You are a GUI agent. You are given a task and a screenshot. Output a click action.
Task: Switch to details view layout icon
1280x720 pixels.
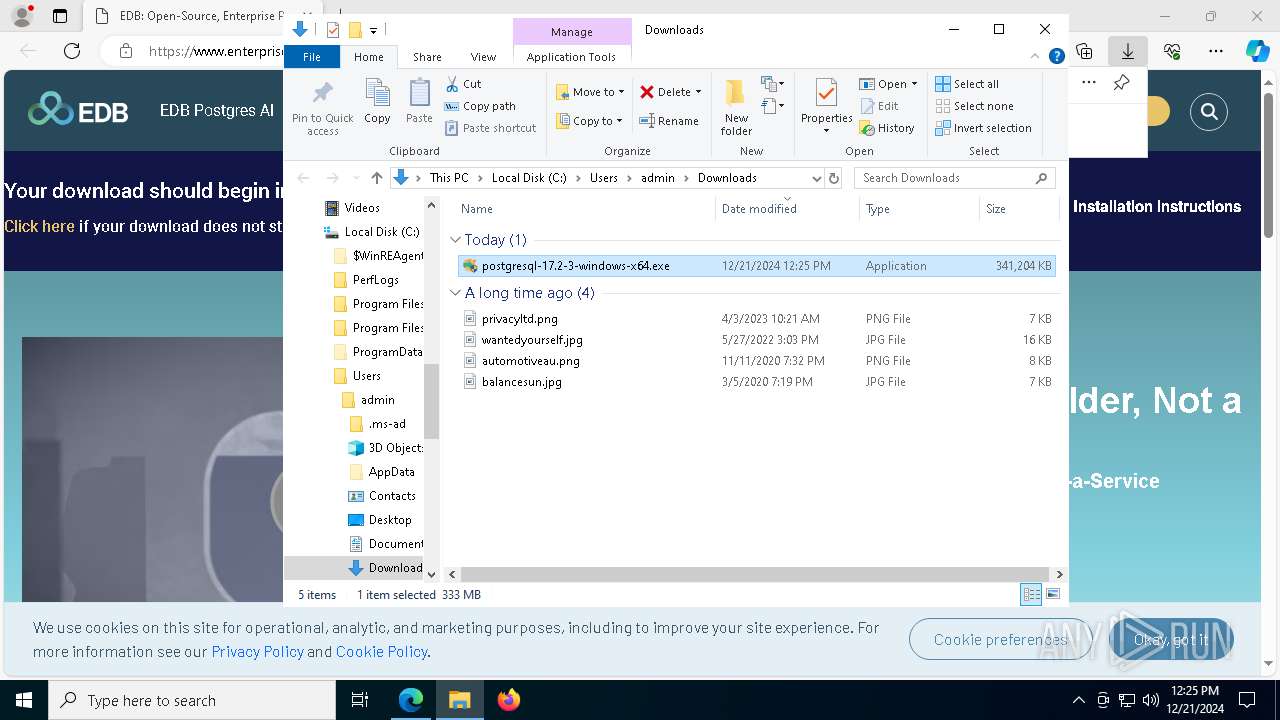[1031, 595]
